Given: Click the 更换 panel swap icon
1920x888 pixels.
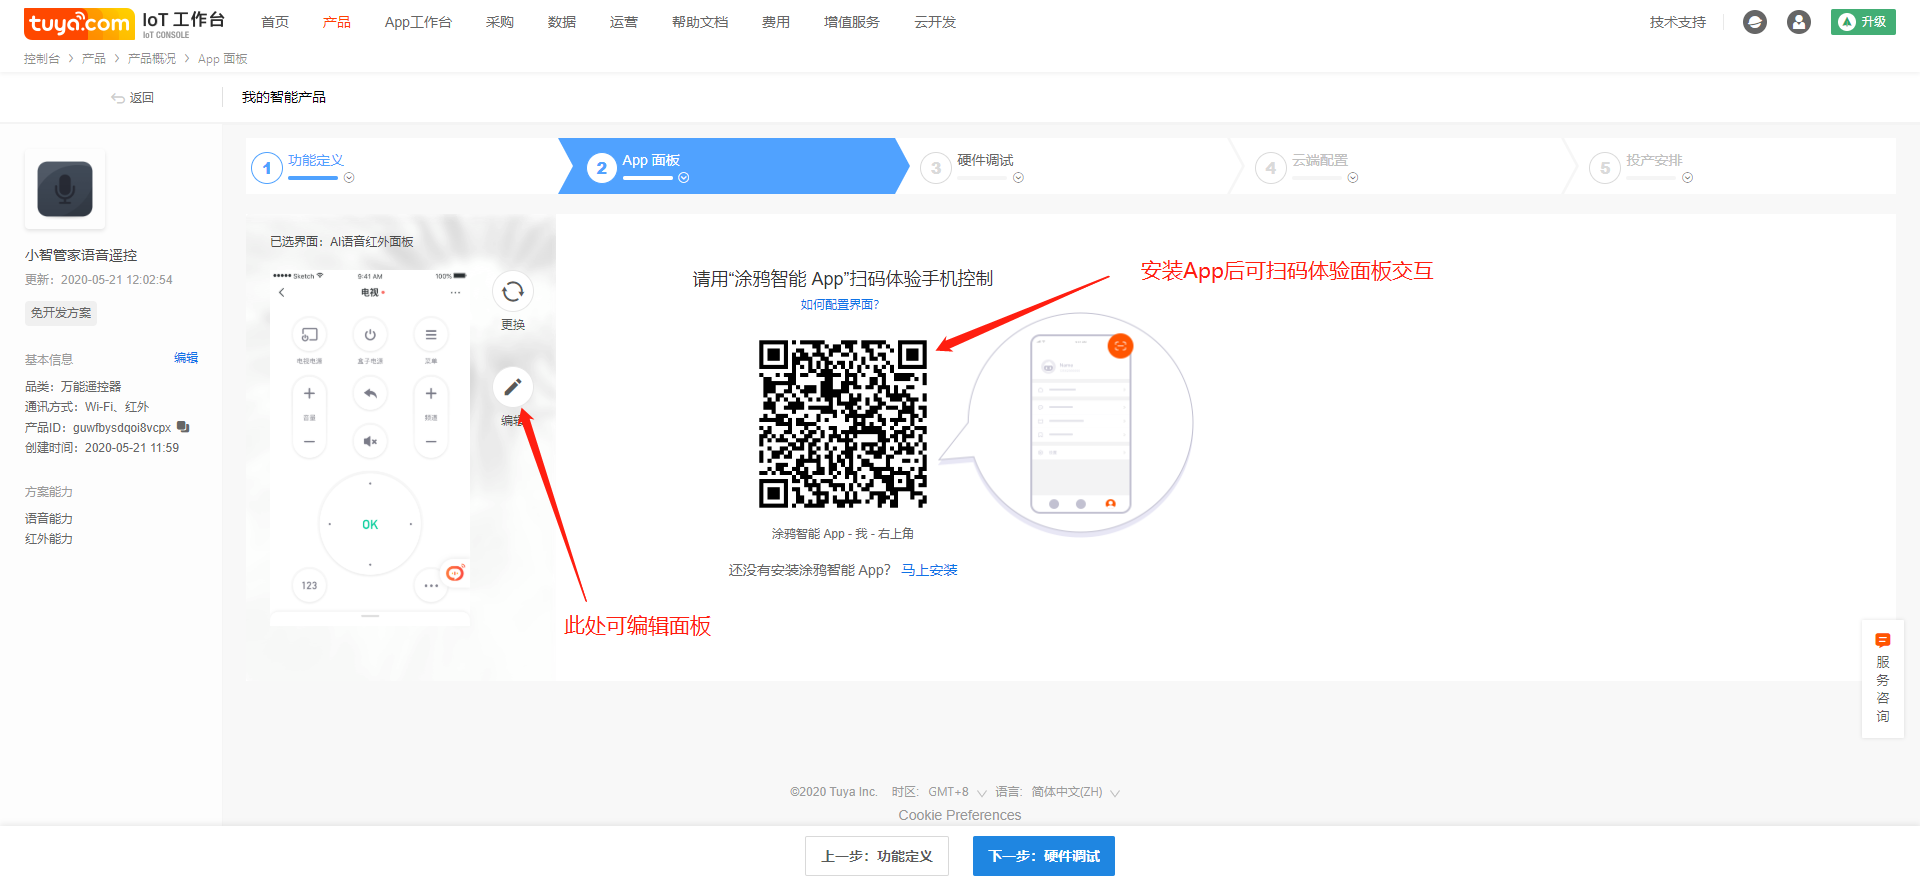Looking at the screenshot, I should (512, 292).
